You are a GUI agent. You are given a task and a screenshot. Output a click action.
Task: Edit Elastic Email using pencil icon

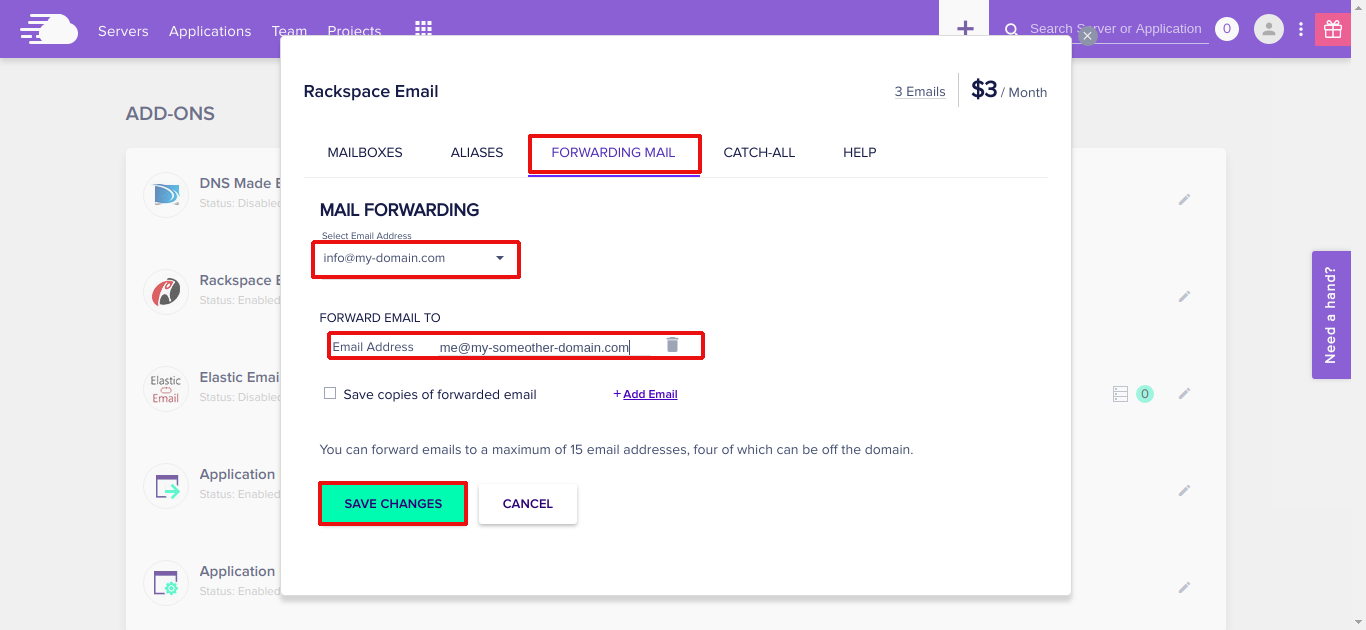tap(1184, 393)
